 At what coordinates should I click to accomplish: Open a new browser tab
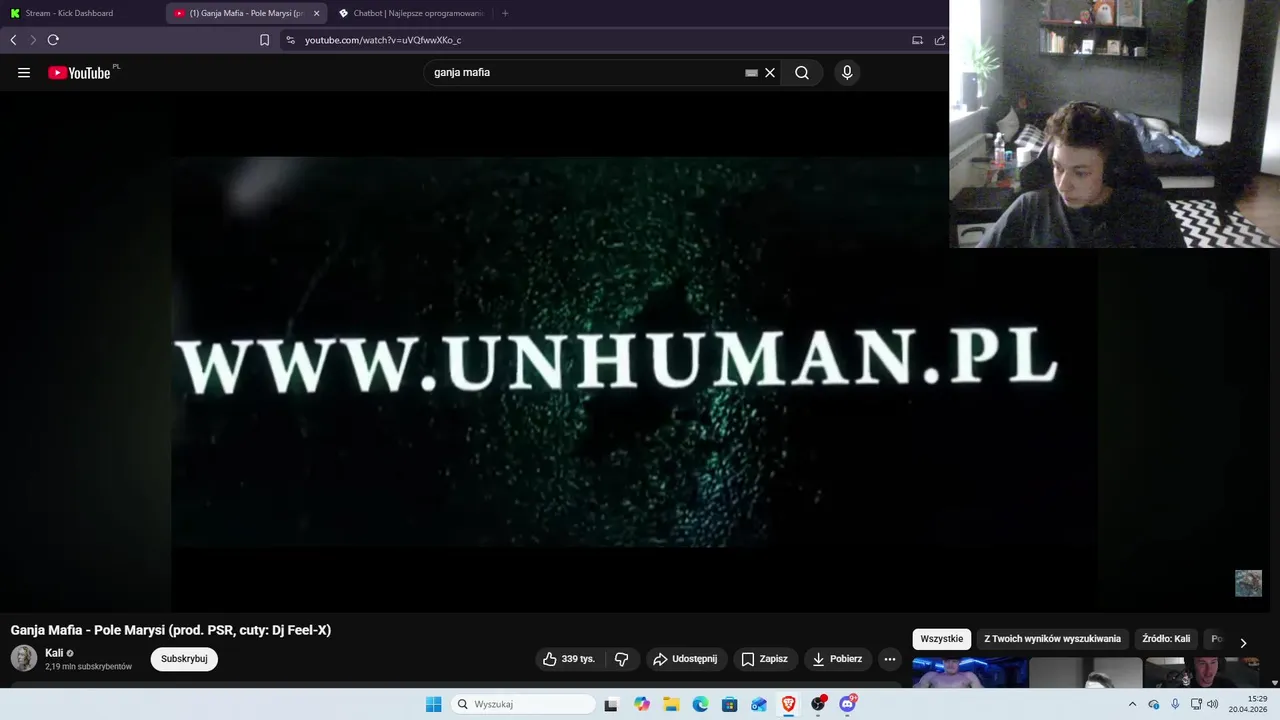[505, 13]
